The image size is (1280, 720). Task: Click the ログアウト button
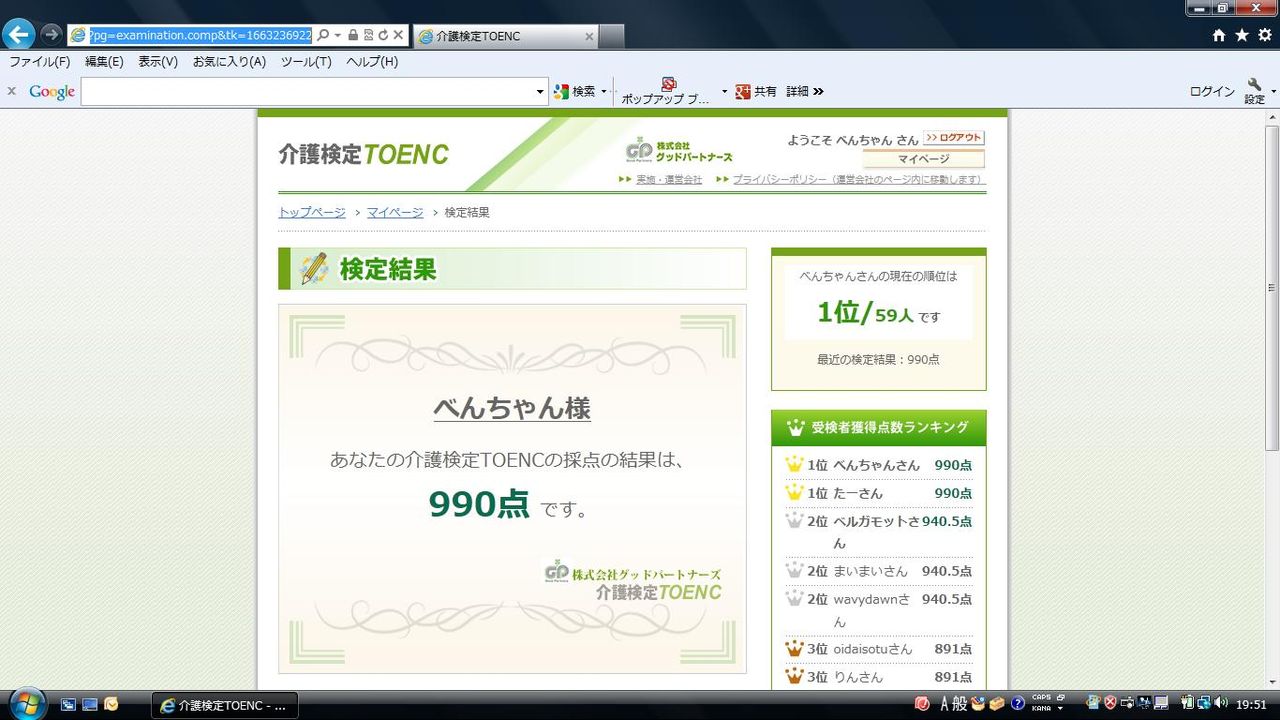(954, 138)
